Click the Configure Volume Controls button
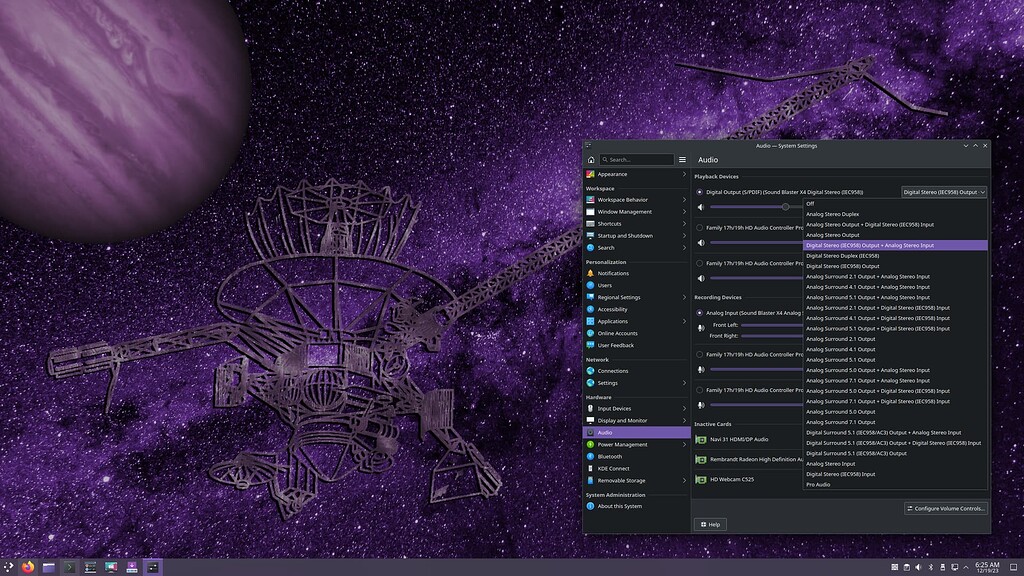1024x576 pixels. [x=945, y=508]
